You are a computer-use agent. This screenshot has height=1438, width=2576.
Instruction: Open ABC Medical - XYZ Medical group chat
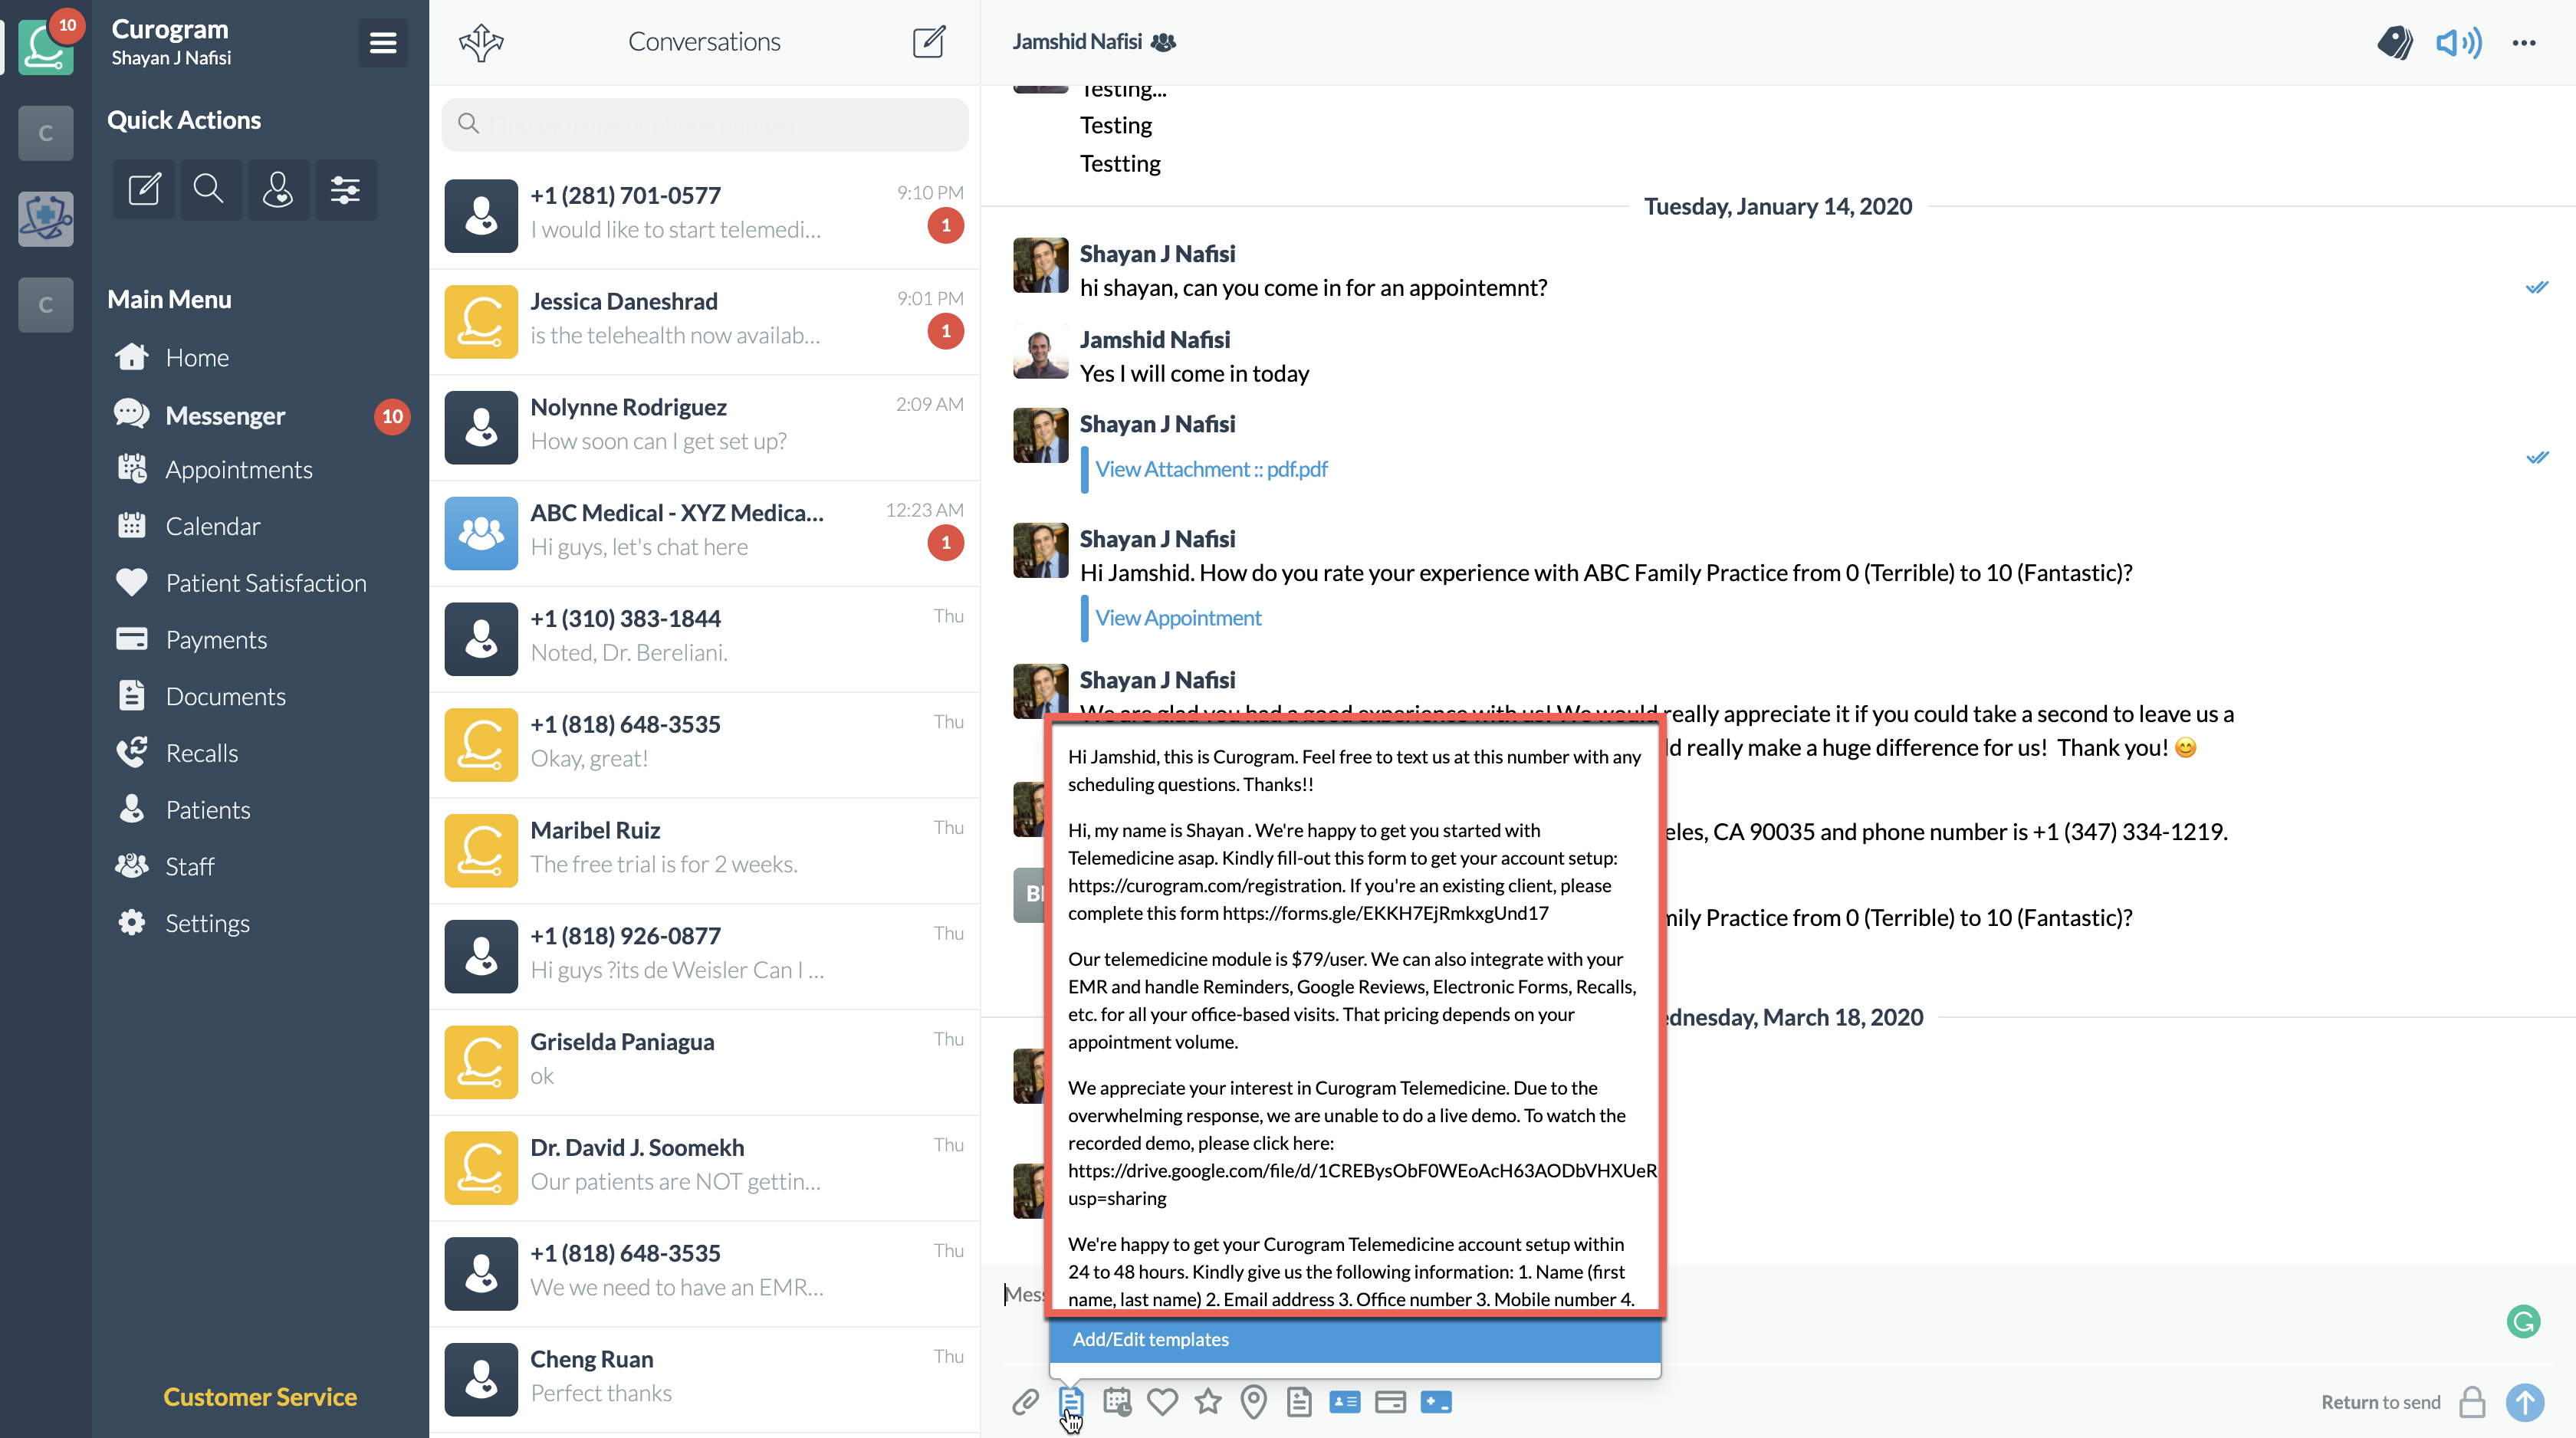click(x=705, y=533)
